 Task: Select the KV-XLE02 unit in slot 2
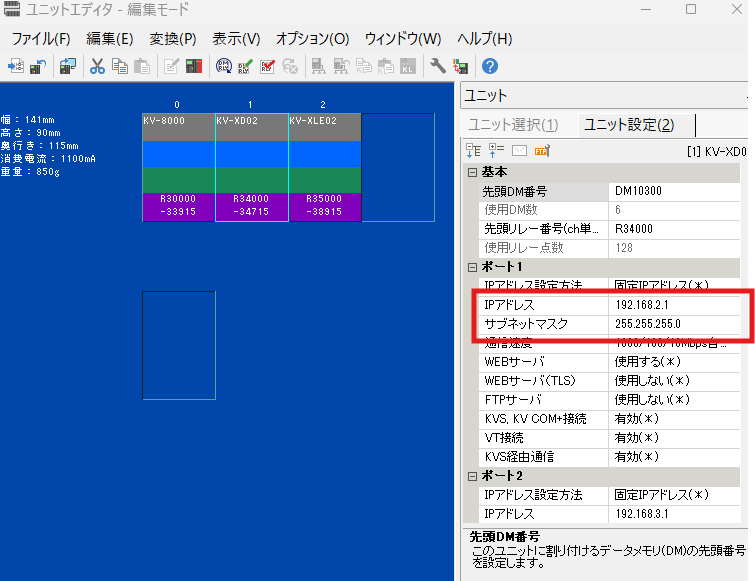[x=325, y=168]
